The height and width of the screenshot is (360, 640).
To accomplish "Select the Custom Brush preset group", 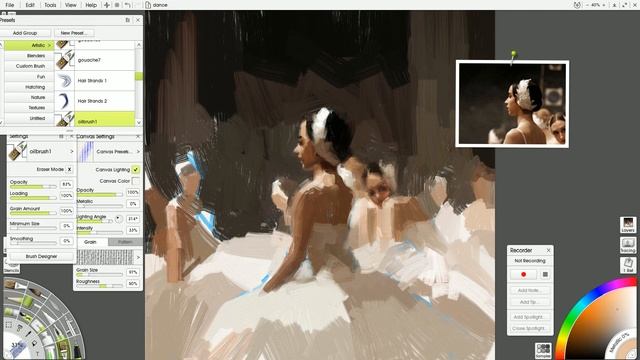I will coord(29,66).
